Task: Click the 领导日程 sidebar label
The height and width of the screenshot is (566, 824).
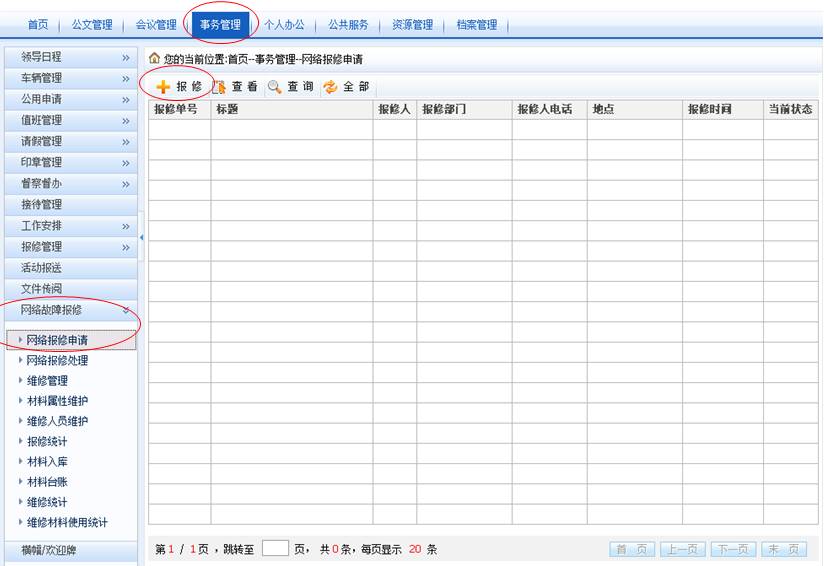Action: click(41, 57)
